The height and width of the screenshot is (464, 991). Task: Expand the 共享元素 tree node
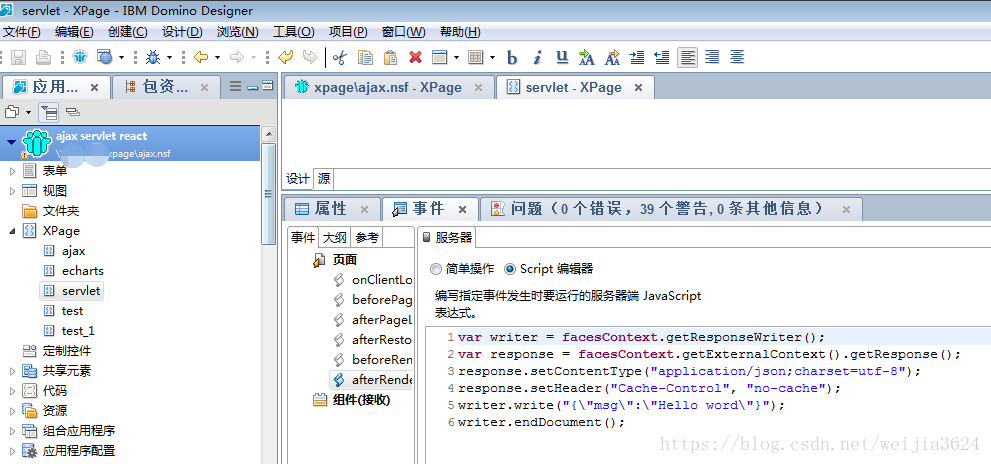(13, 371)
